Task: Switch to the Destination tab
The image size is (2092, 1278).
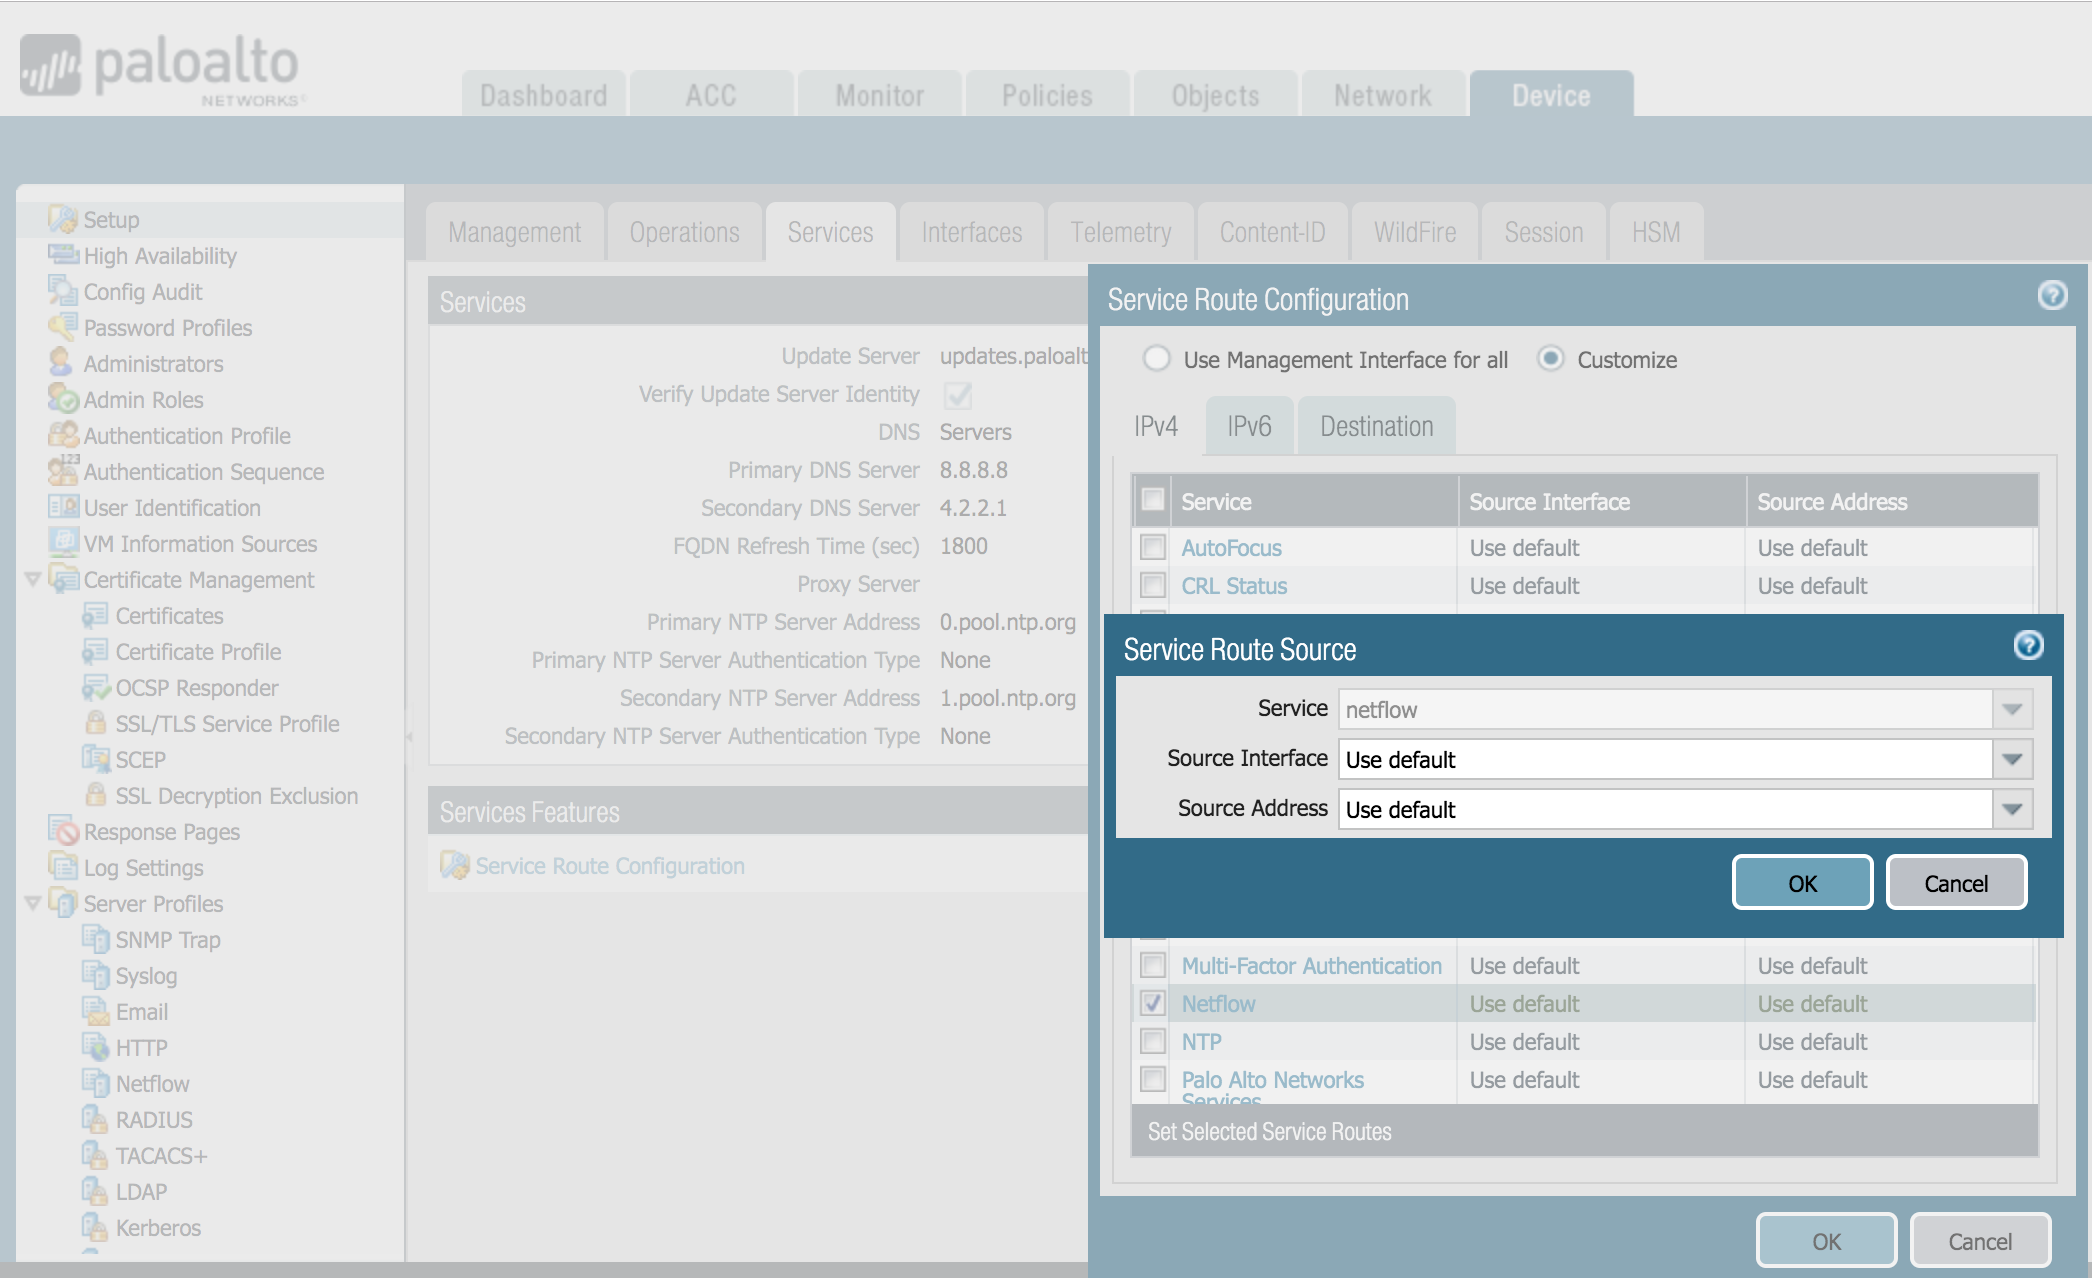Action: click(x=1376, y=427)
